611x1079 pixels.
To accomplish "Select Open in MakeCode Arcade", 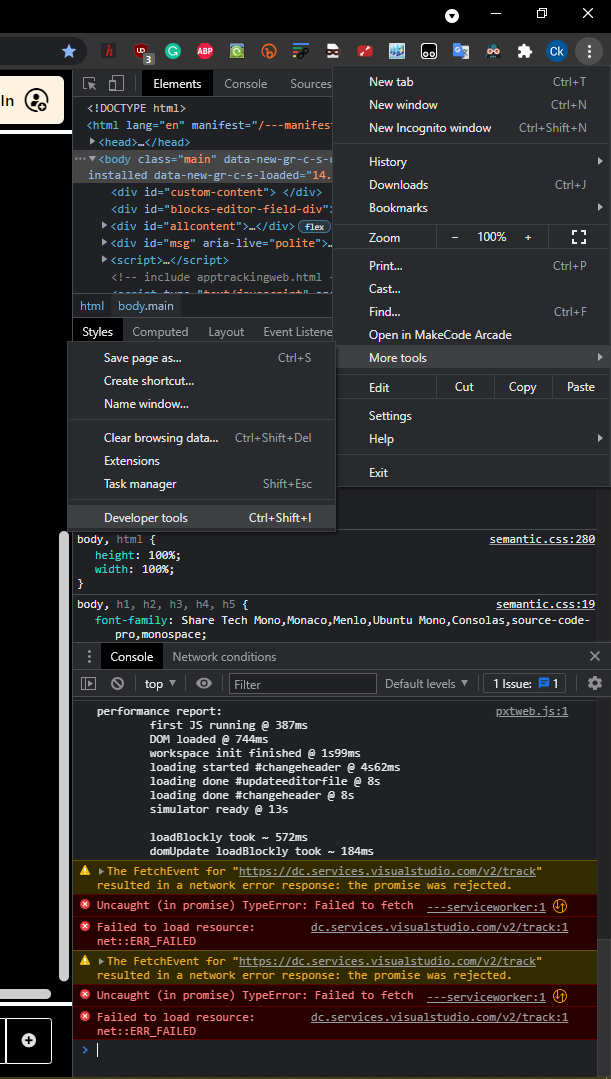I will tap(471, 335).
